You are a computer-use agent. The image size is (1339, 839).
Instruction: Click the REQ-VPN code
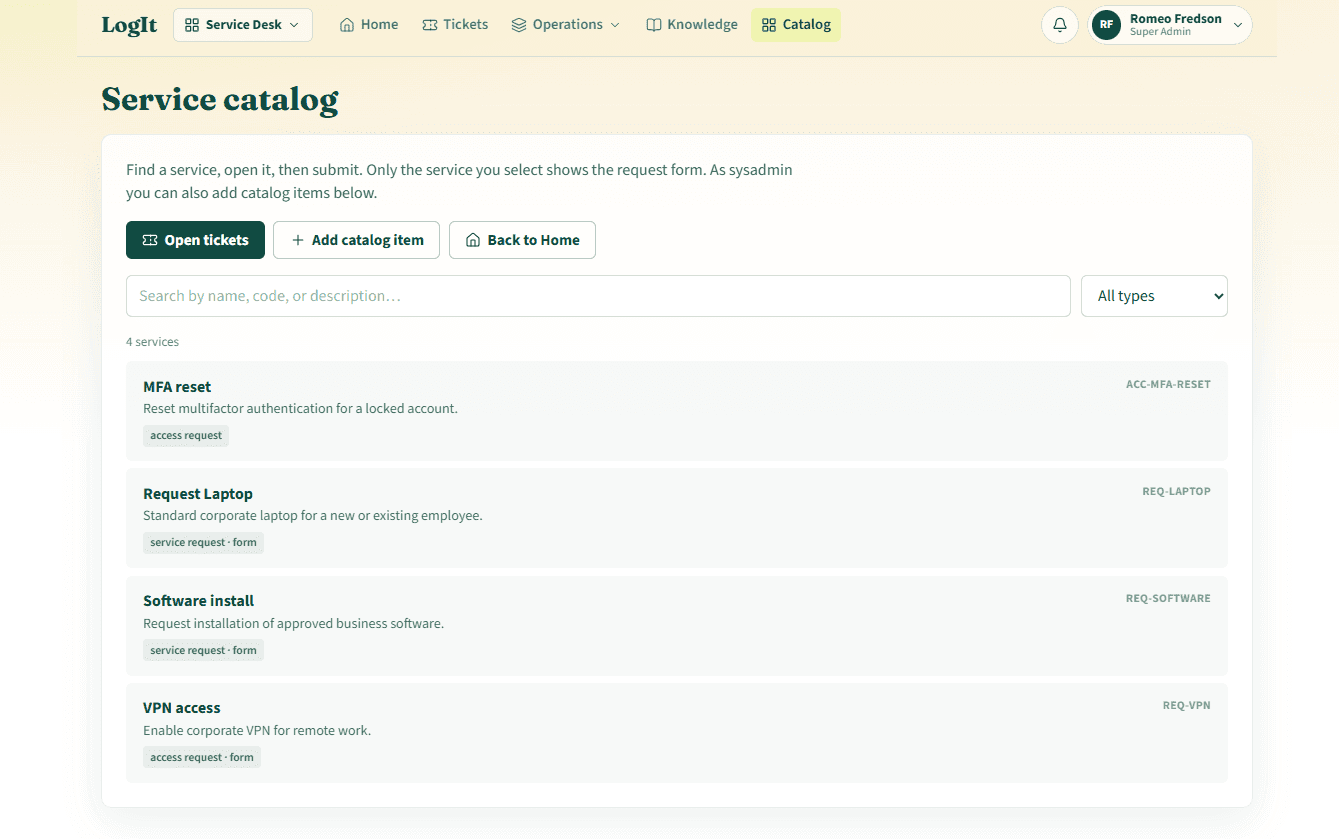click(1186, 705)
